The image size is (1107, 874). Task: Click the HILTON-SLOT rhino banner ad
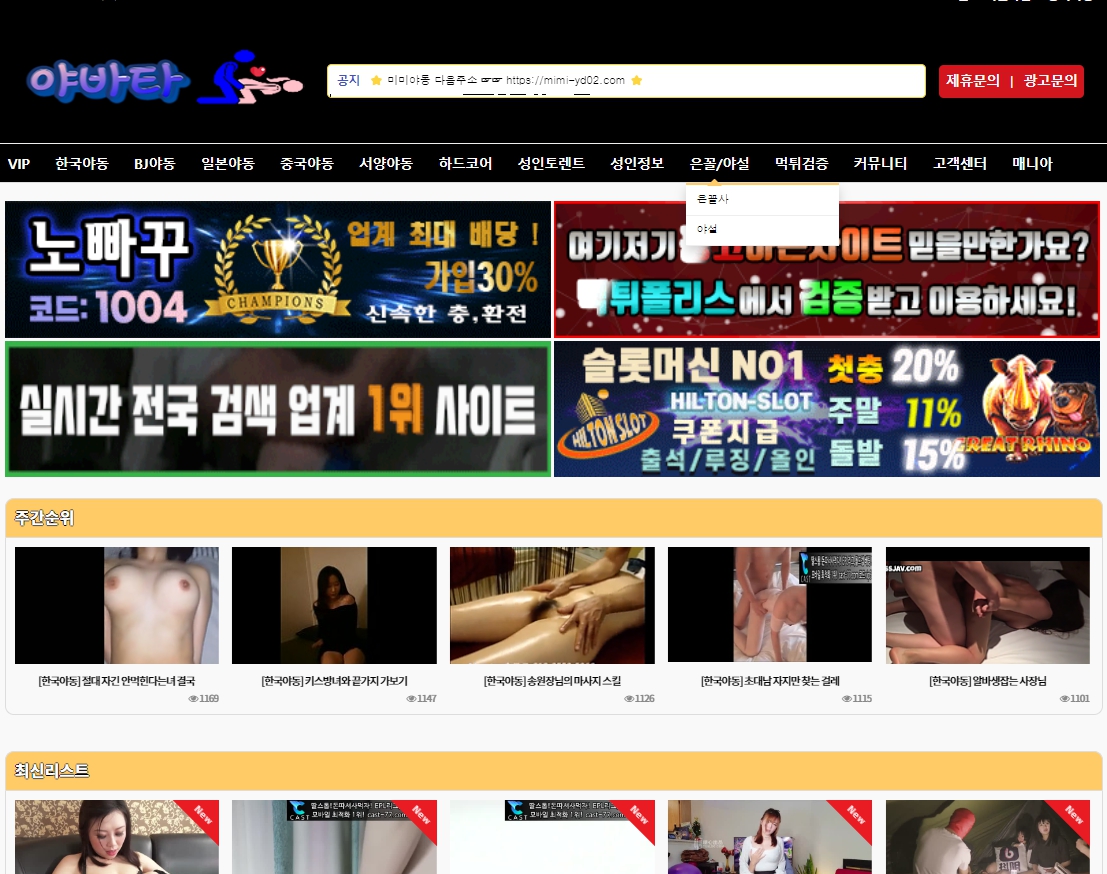(826, 409)
